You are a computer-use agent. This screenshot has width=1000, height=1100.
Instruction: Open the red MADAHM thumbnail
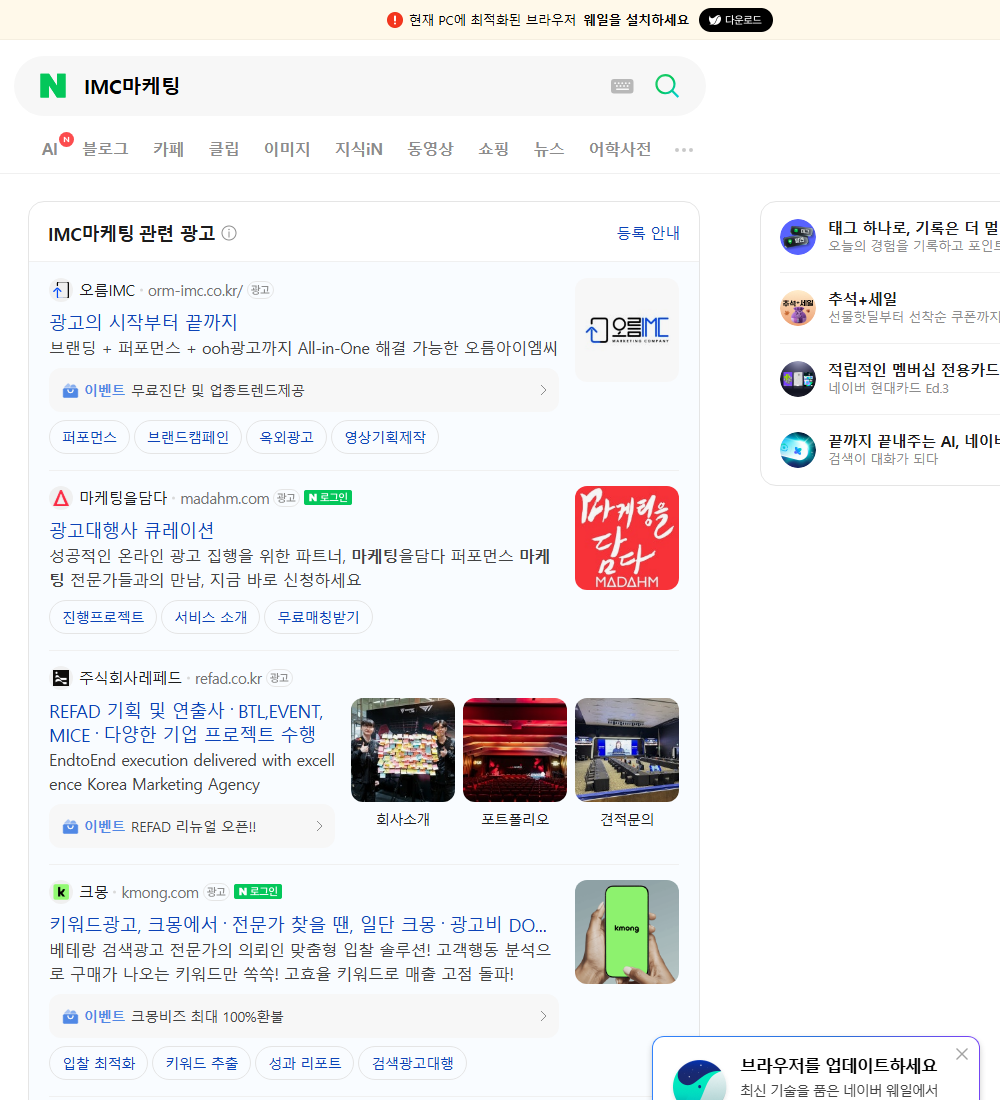627,538
